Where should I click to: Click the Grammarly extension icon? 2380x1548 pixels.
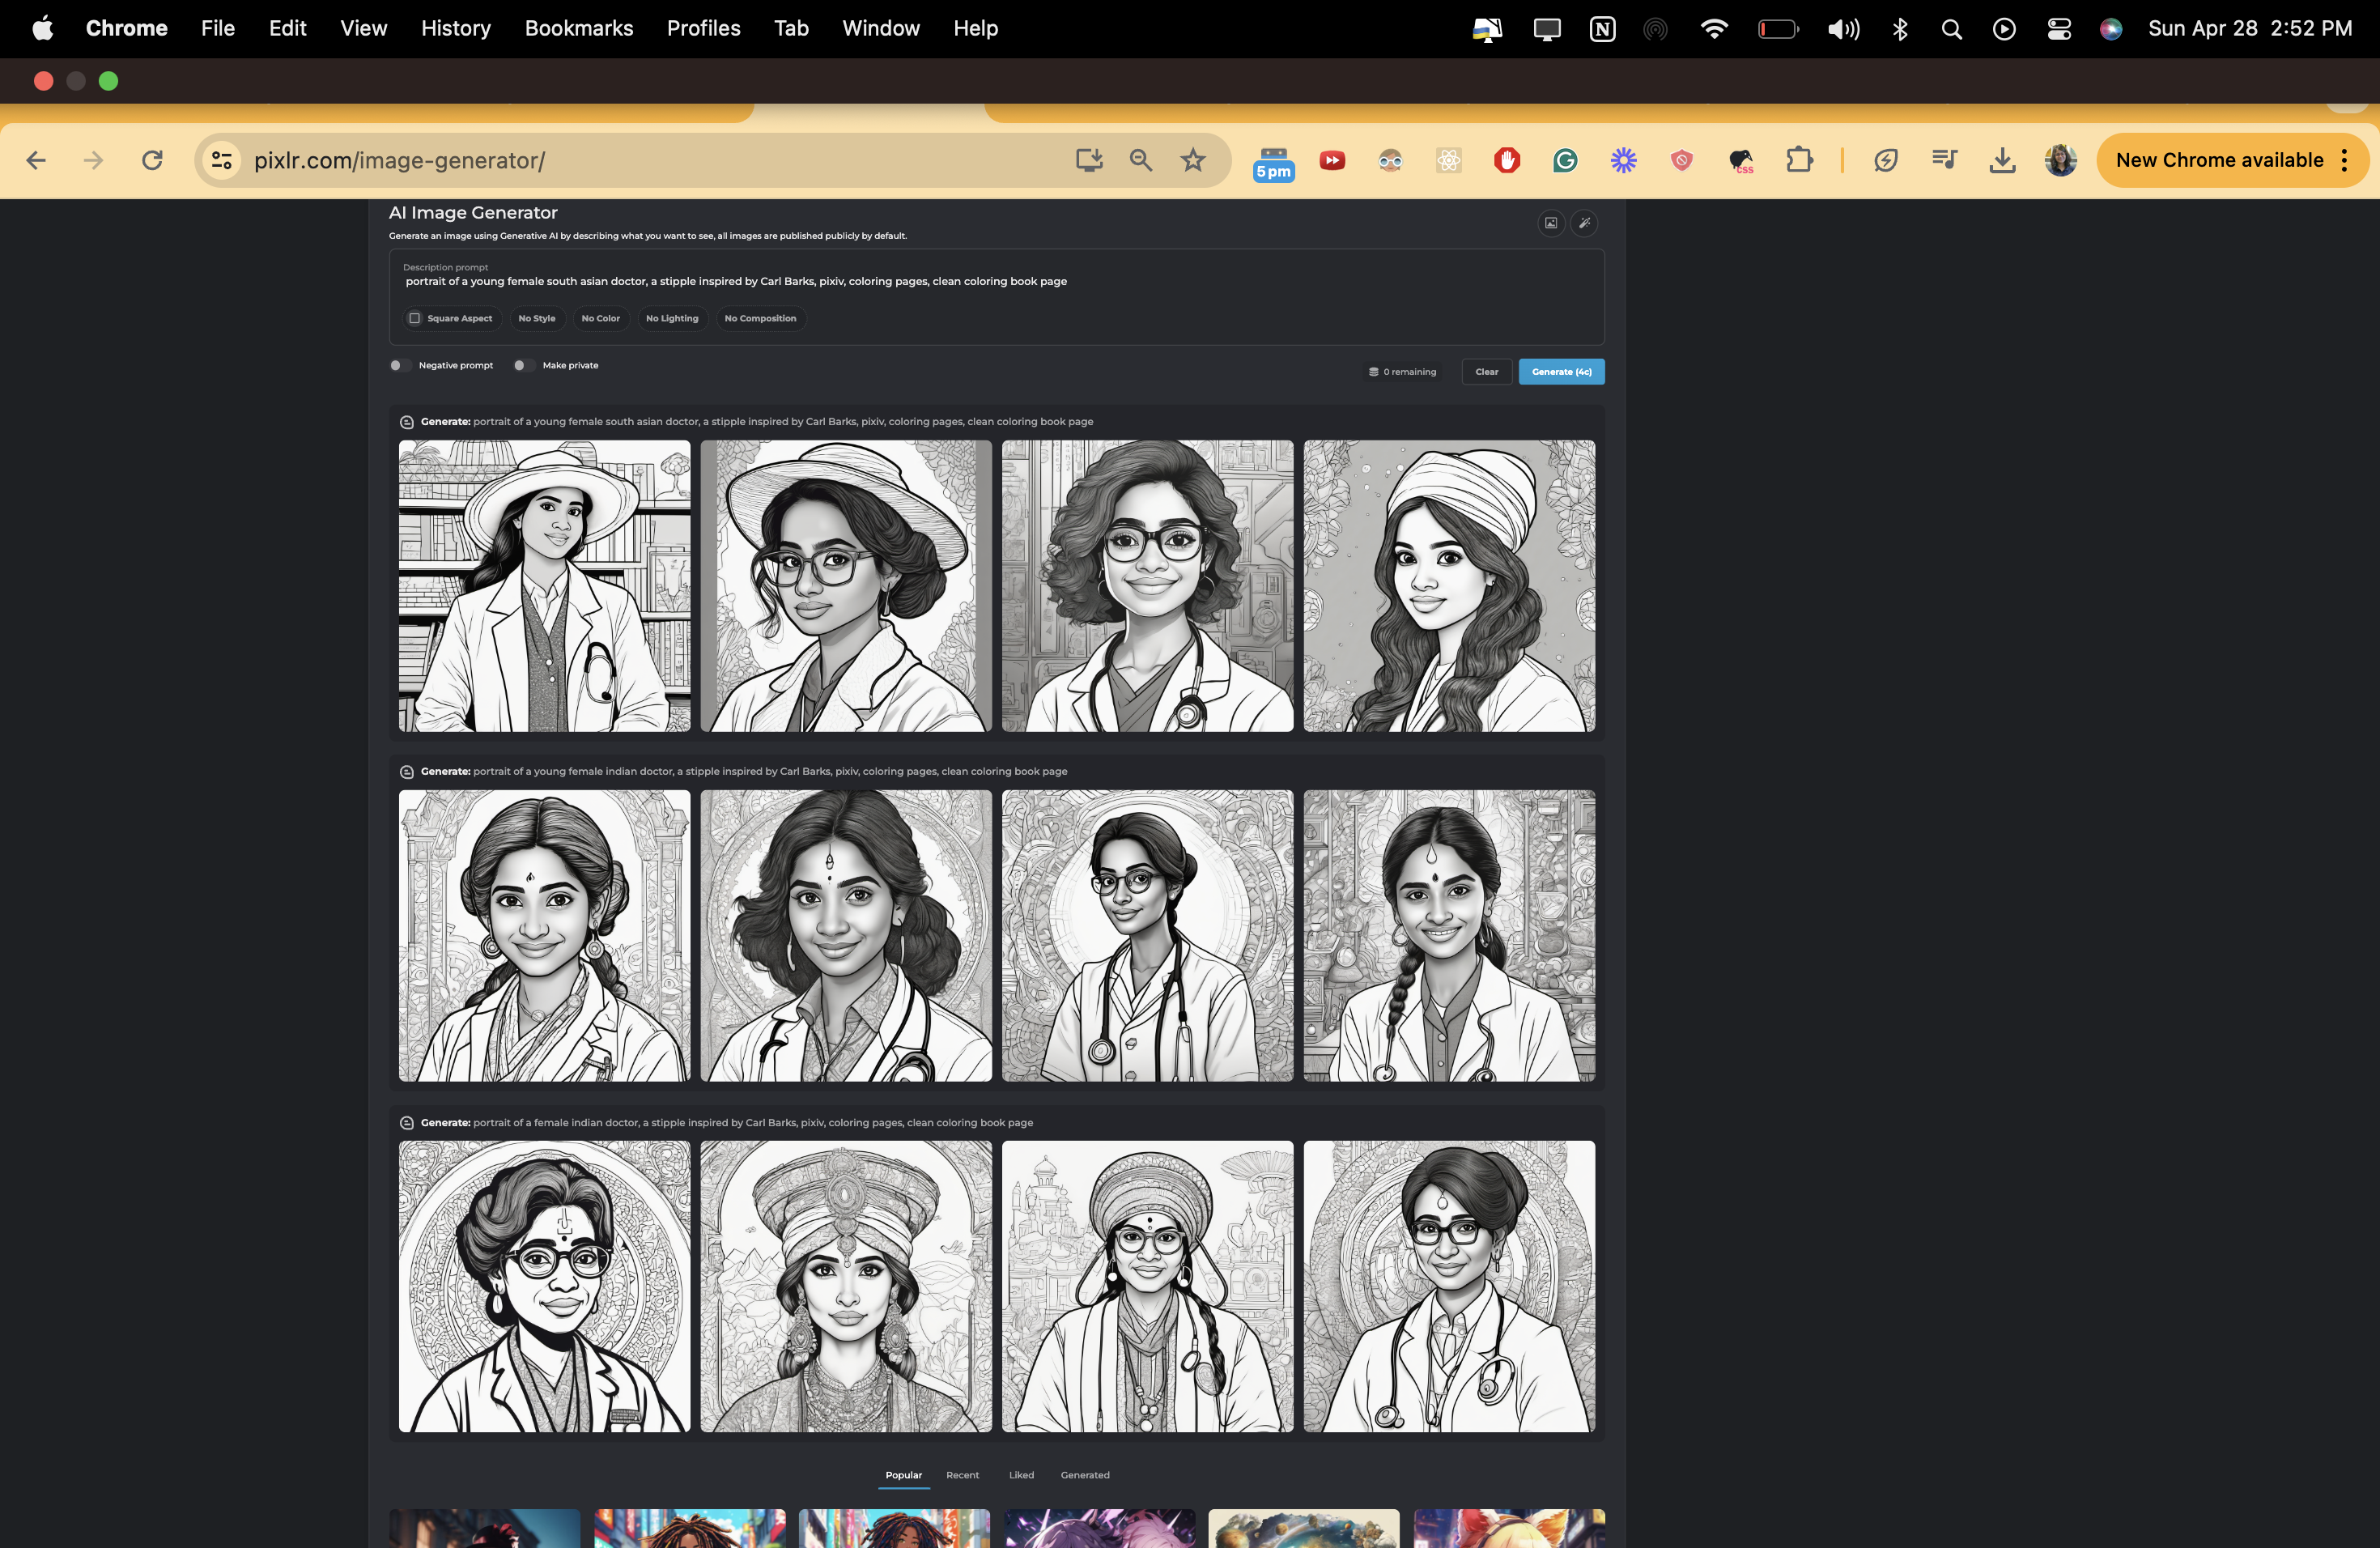click(1565, 160)
